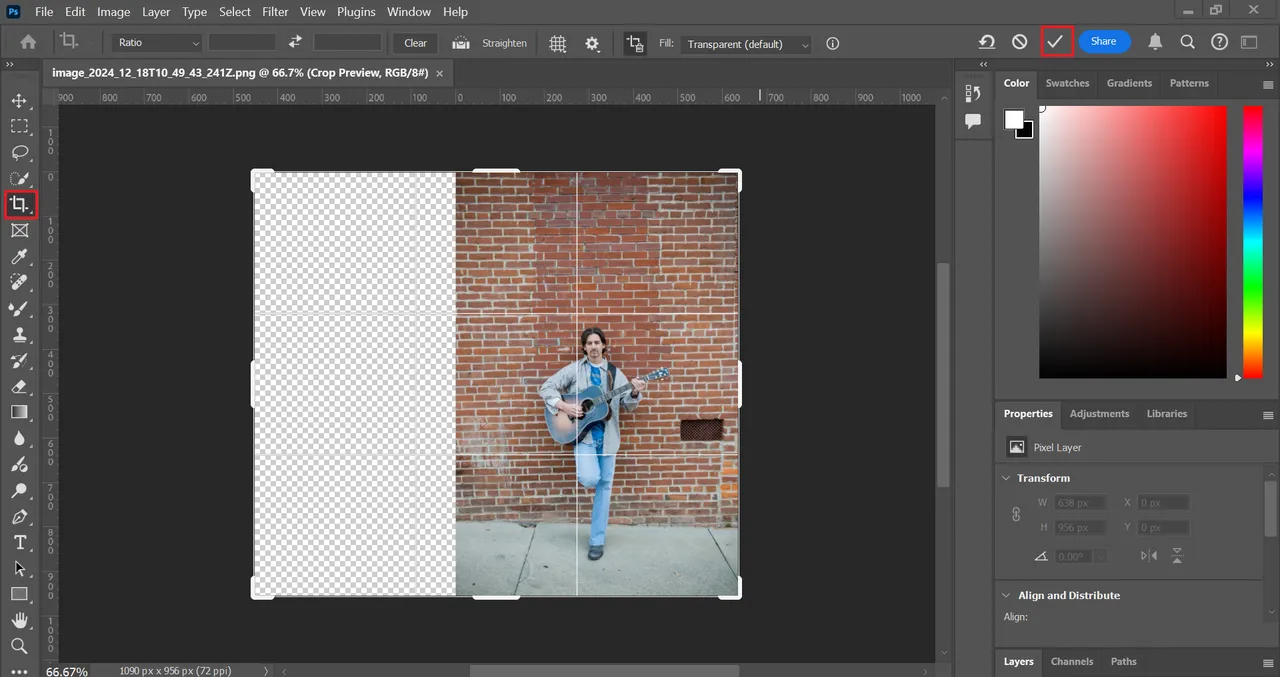Toggle the link for width and height
The height and width of the screenshot is (677, 1280).
(1016, 514)
